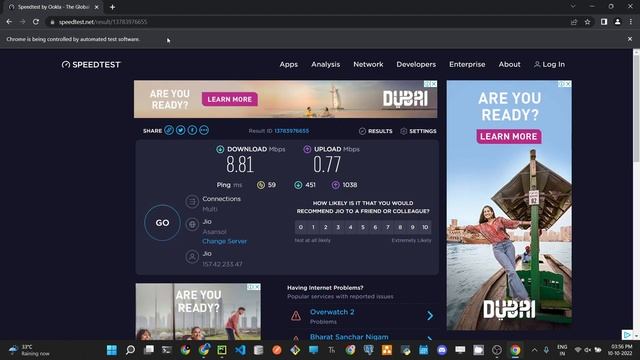Open Discord from taskbar
640x360 pixels.
pyautogui.click(x=442, y=350)
